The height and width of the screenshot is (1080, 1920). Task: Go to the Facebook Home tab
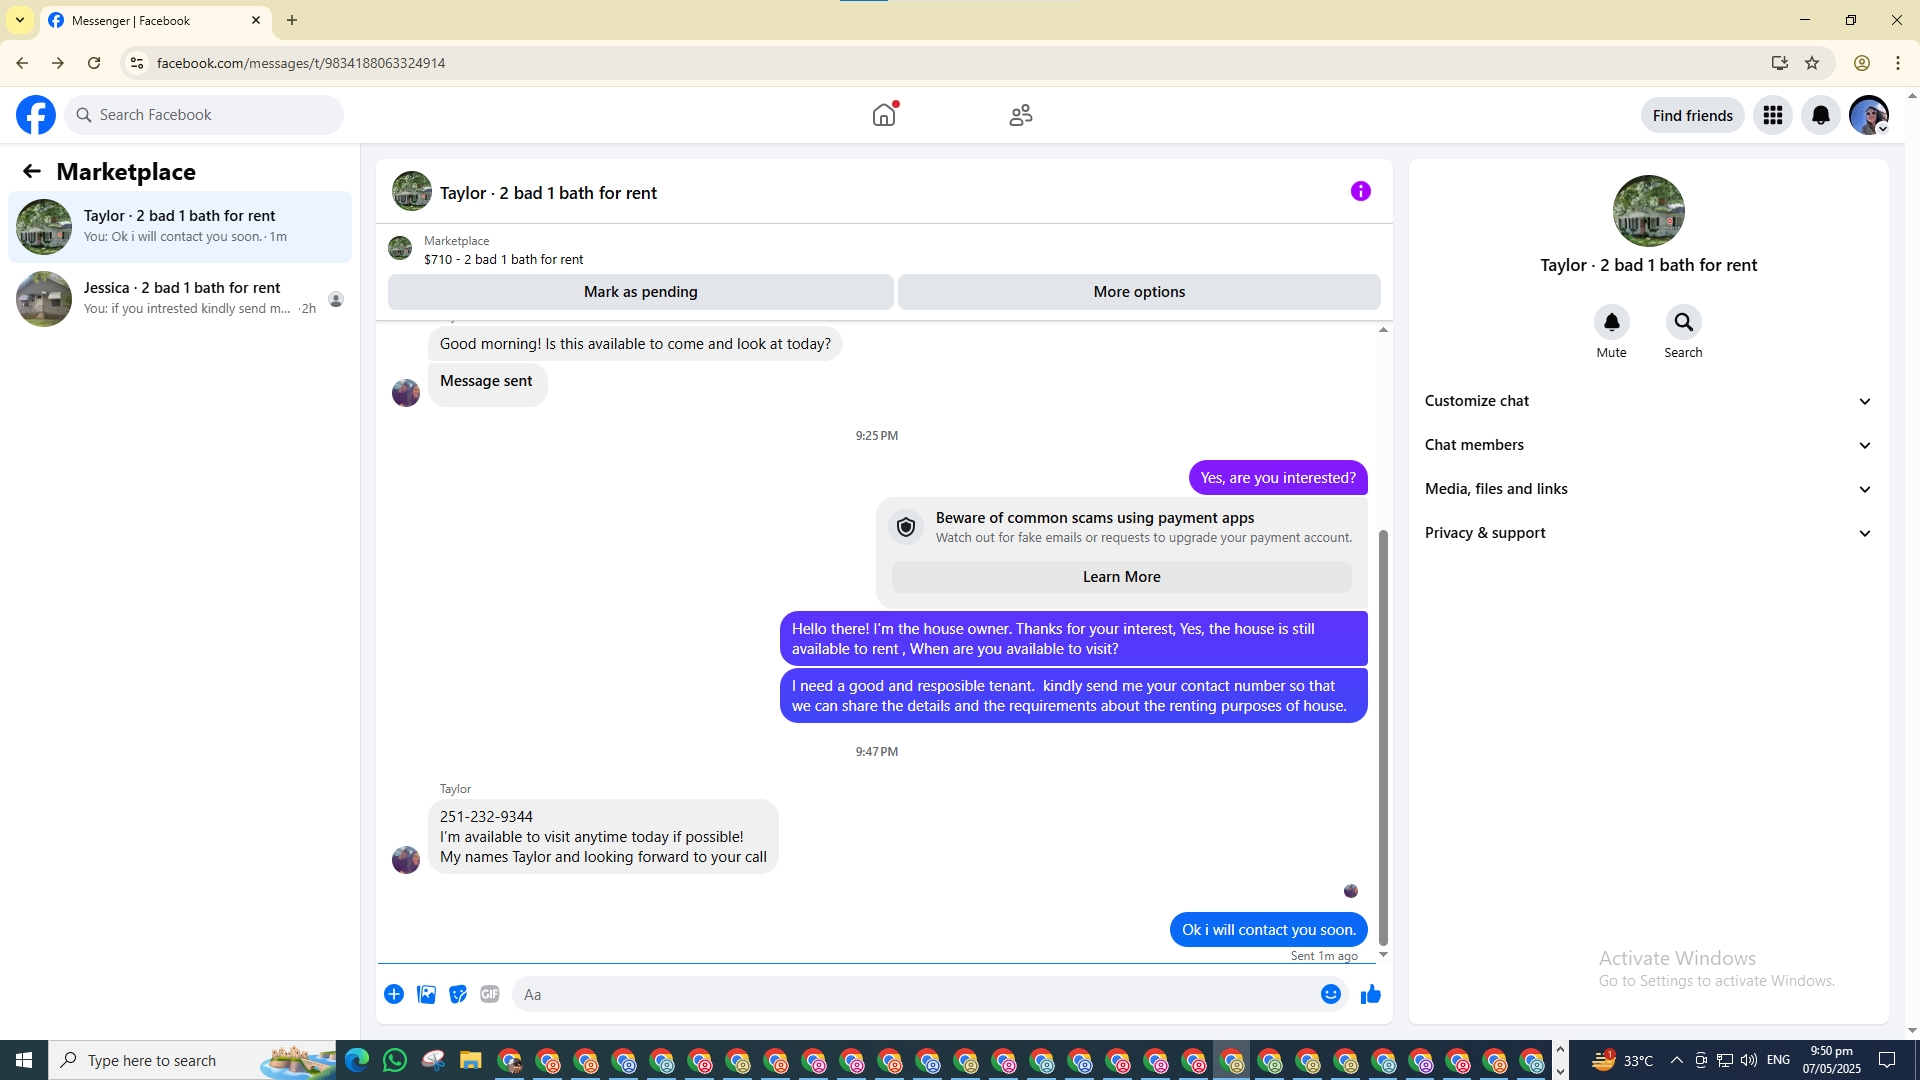point(884,115)
